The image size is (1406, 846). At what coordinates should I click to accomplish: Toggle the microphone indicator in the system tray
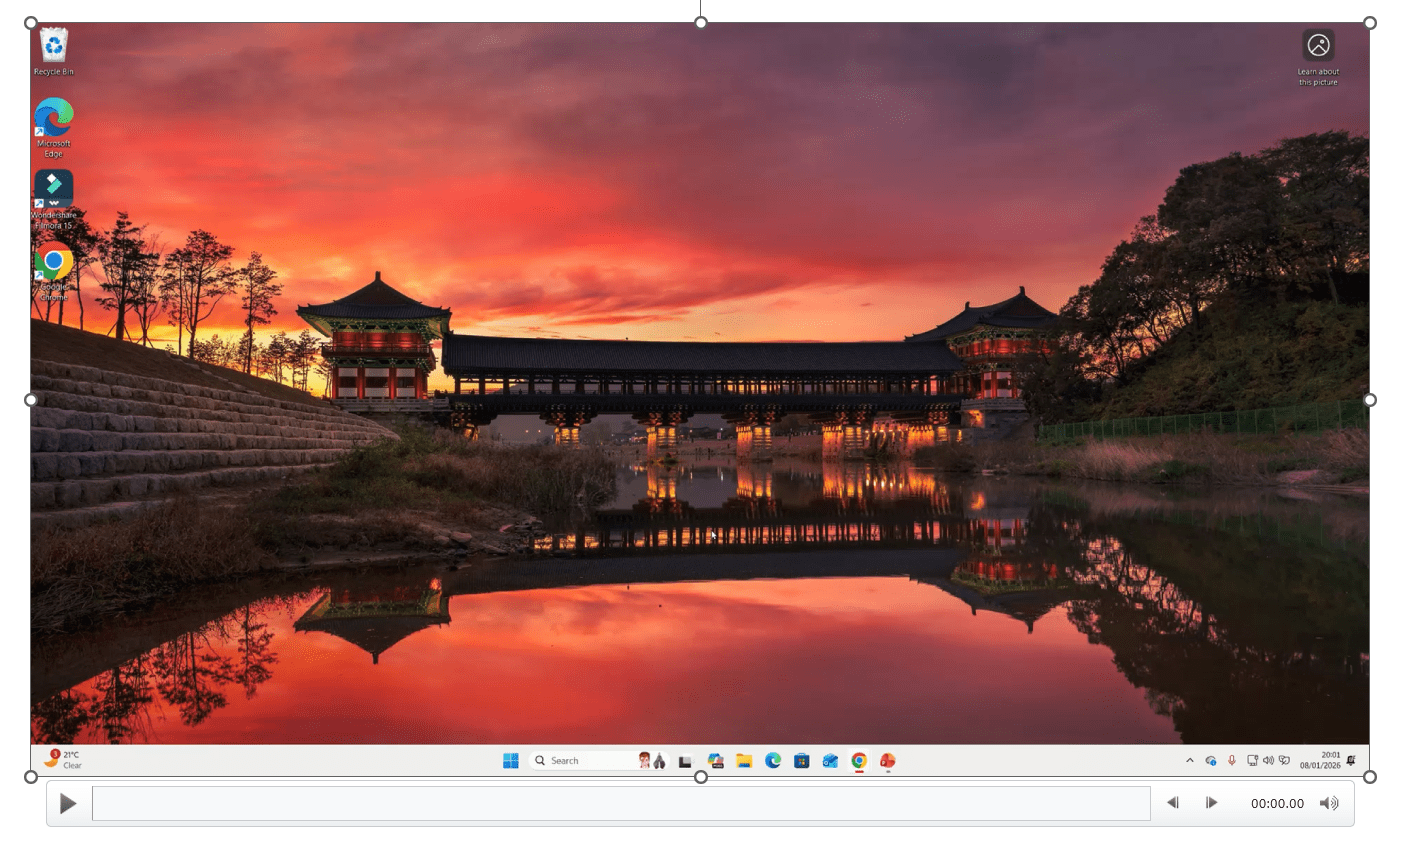point(1232,760)
